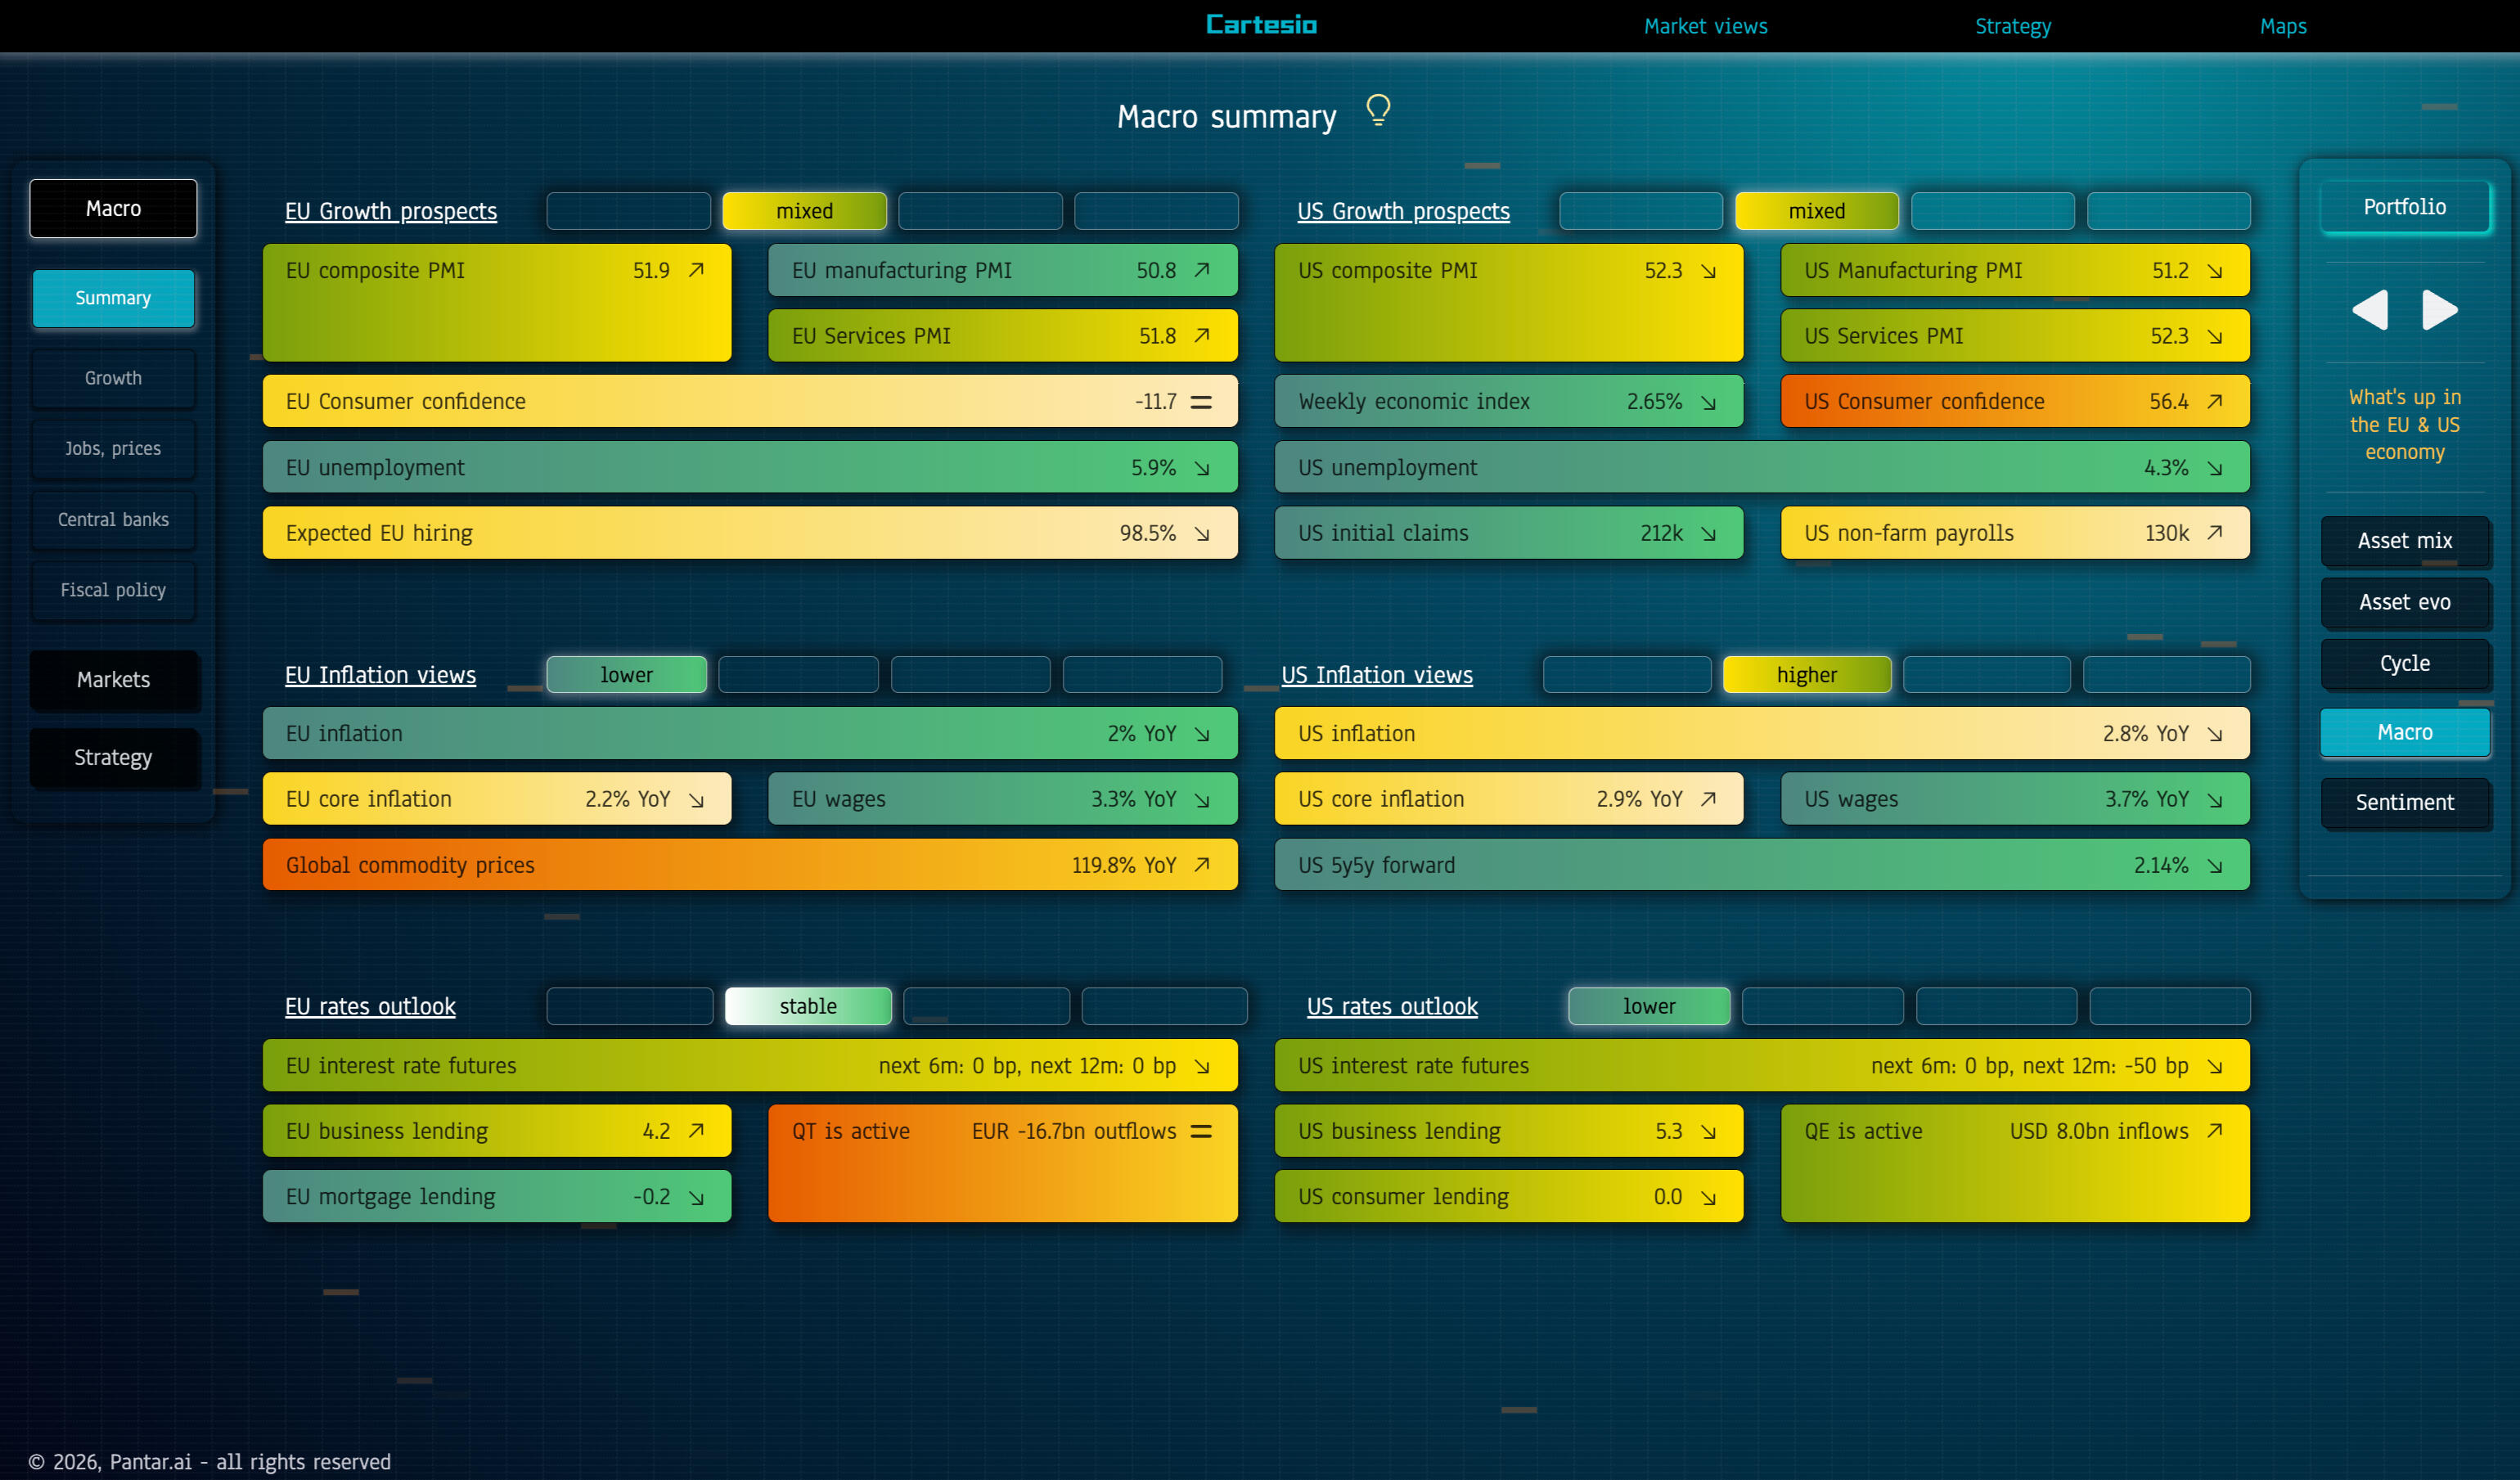The height and width of the screenshot is (1480, 2520).
Task: Expand the Strategy sidebar section
Action: click(114, 758)
